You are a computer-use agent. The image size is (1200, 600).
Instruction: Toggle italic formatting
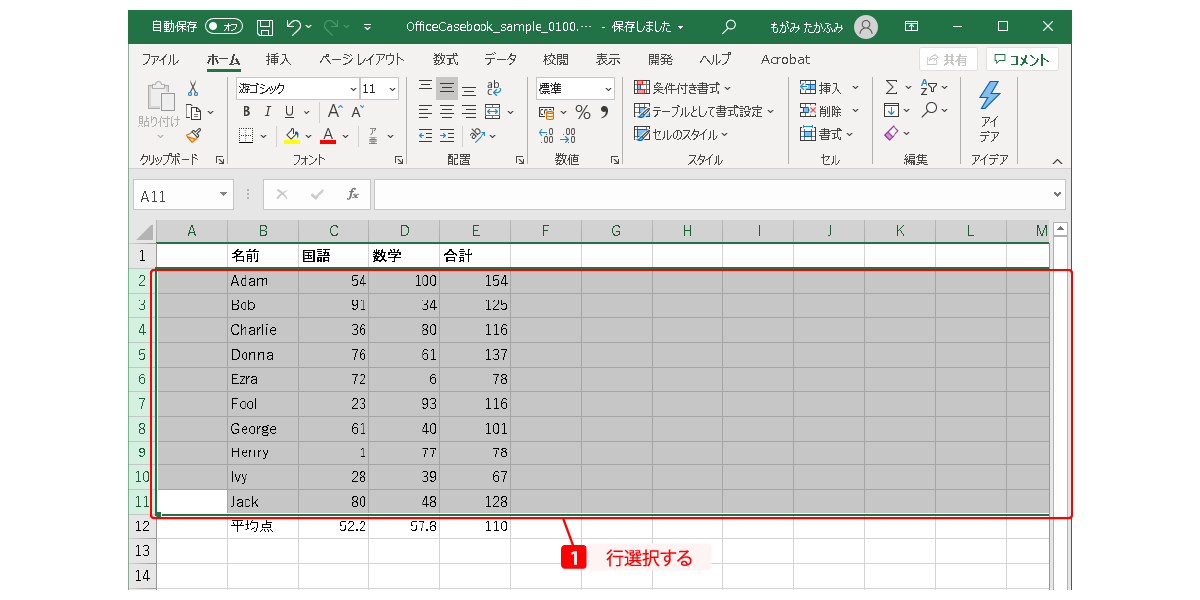(267, 112)
